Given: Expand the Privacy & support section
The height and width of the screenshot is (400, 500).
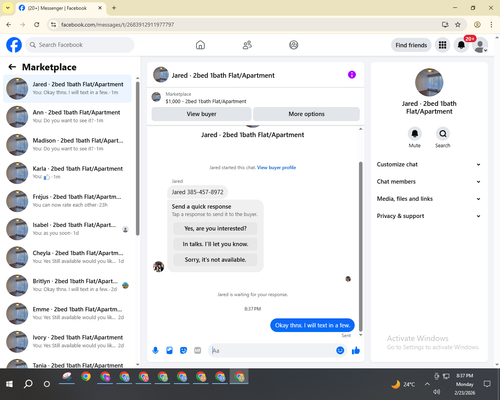Looking at the screenshot, I should coord(429,216).
